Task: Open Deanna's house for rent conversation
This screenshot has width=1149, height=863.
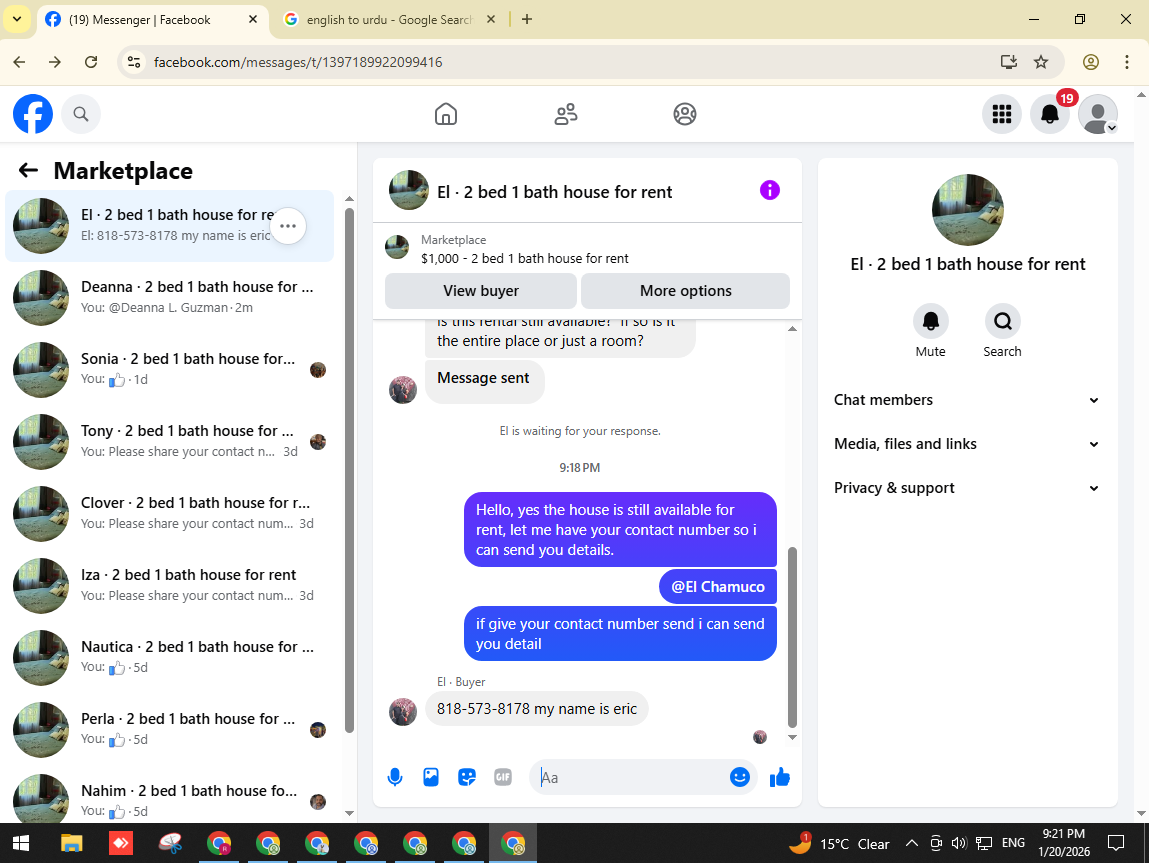Action: [169, 297]
